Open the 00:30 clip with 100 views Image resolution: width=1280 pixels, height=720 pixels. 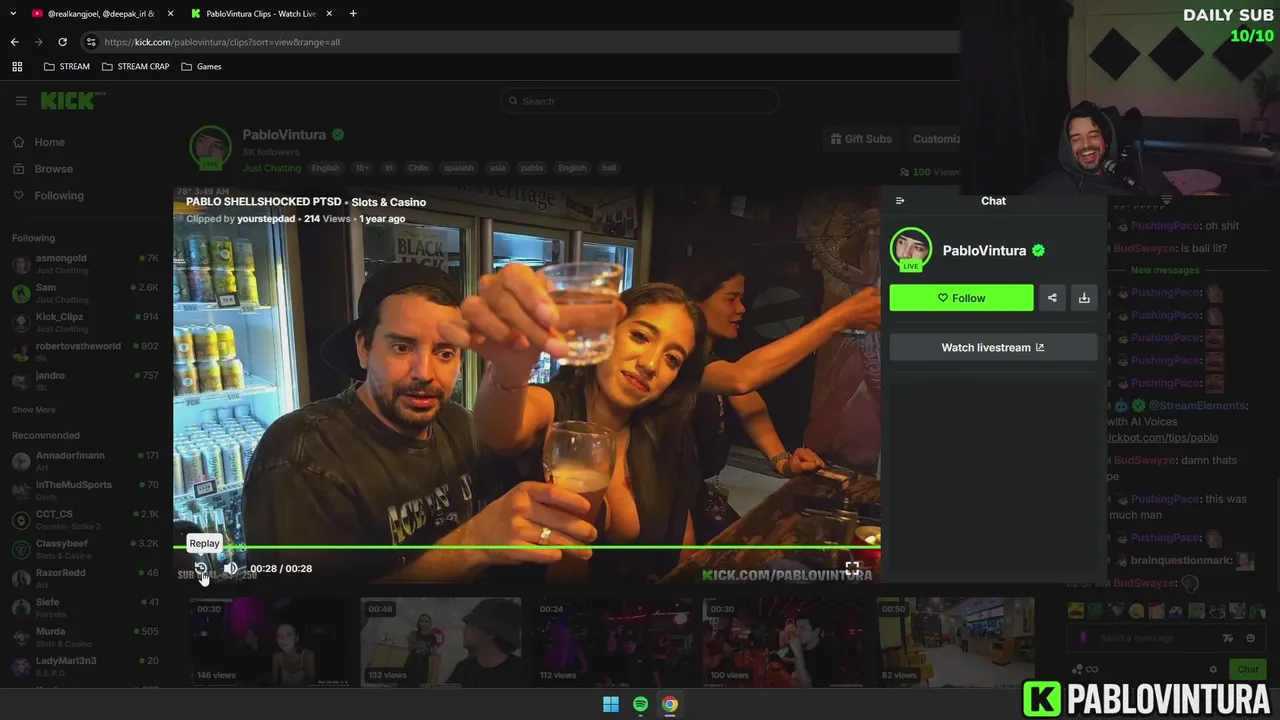(x=784, y=641)
